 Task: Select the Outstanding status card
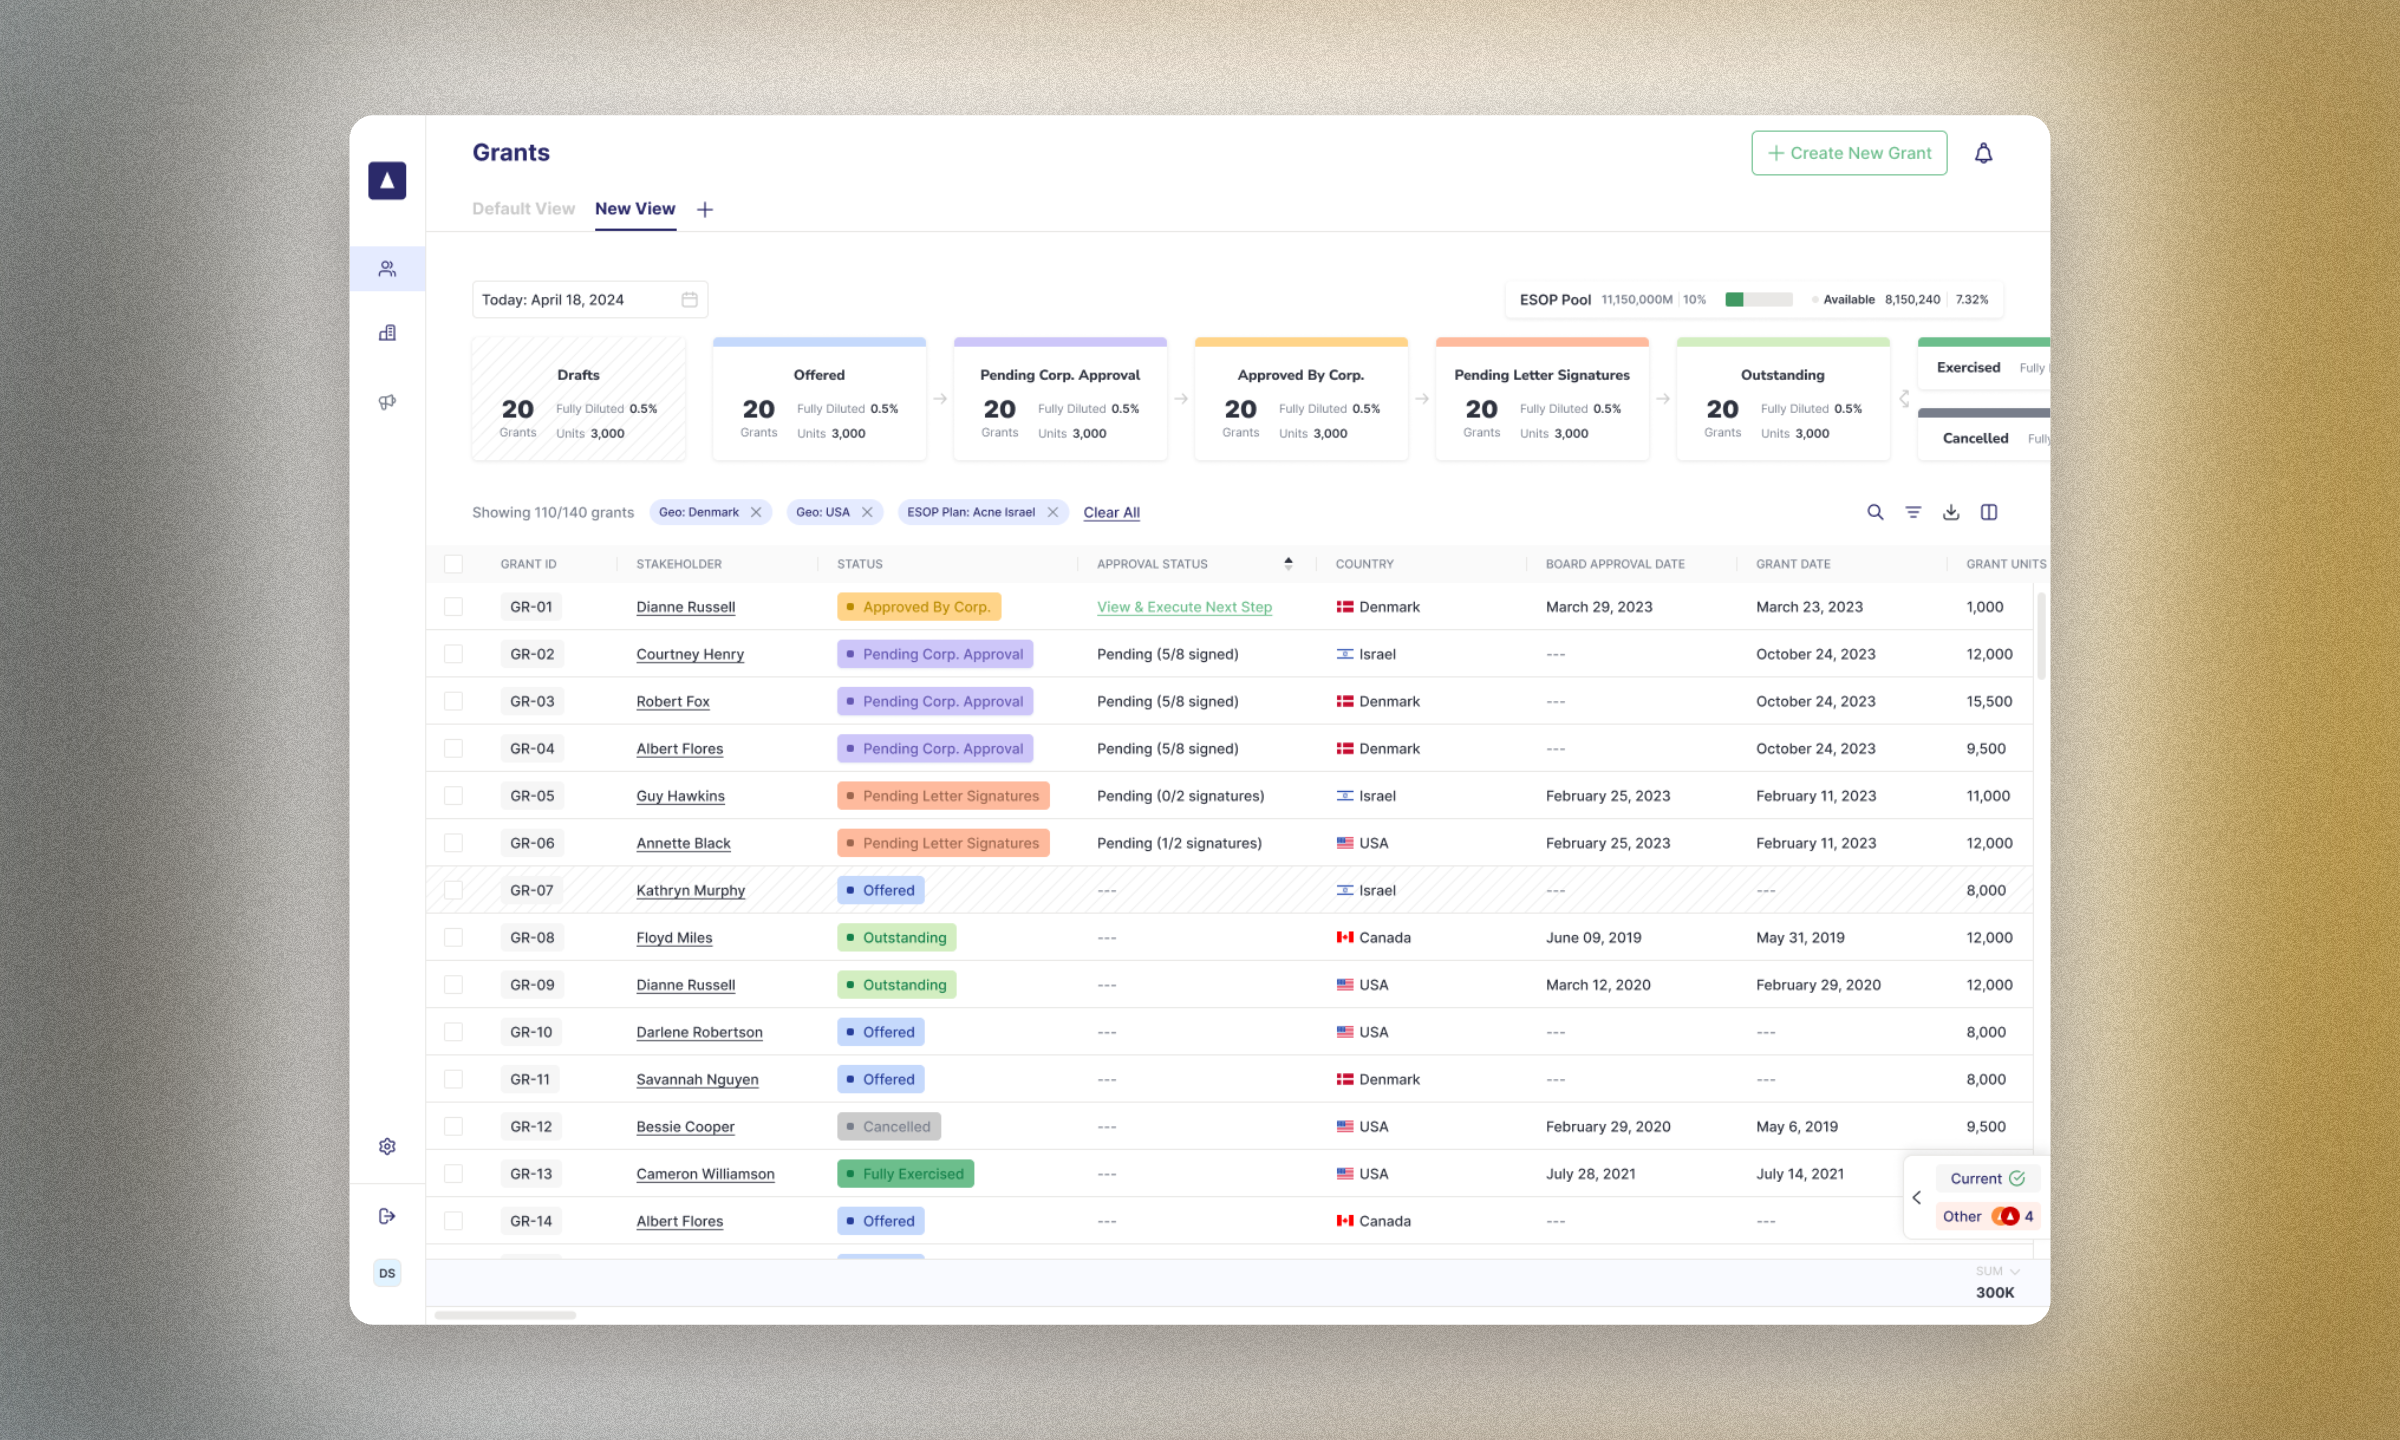pyautogui.click(x=1783, y=399)
